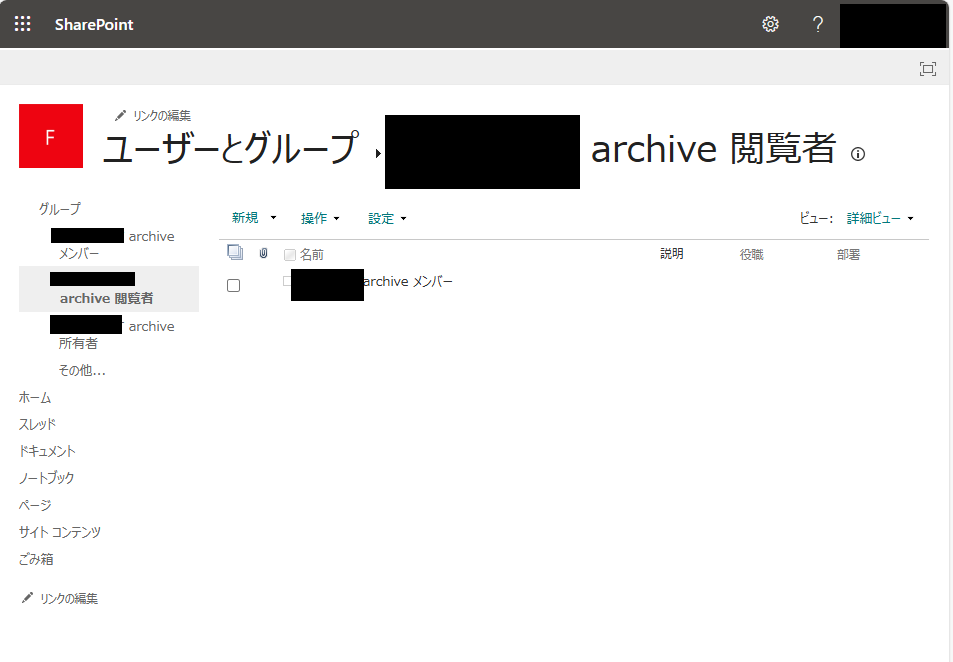Sort by the 名前 column header

click(312, 255)
